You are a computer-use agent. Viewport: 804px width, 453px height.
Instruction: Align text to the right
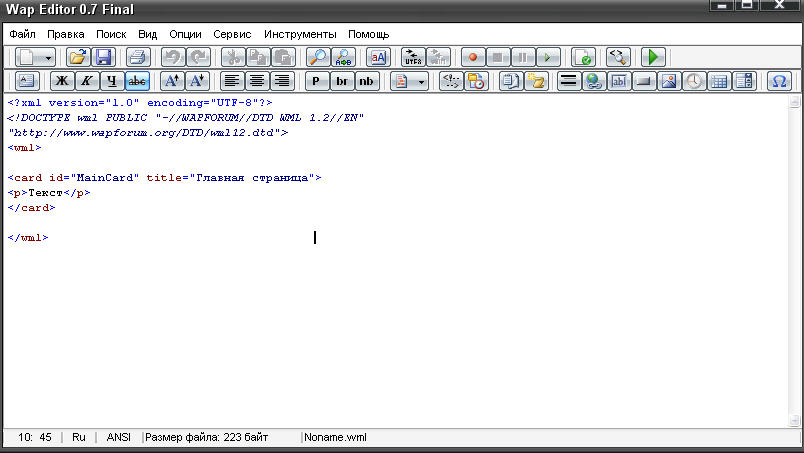(x=283, y=81)
